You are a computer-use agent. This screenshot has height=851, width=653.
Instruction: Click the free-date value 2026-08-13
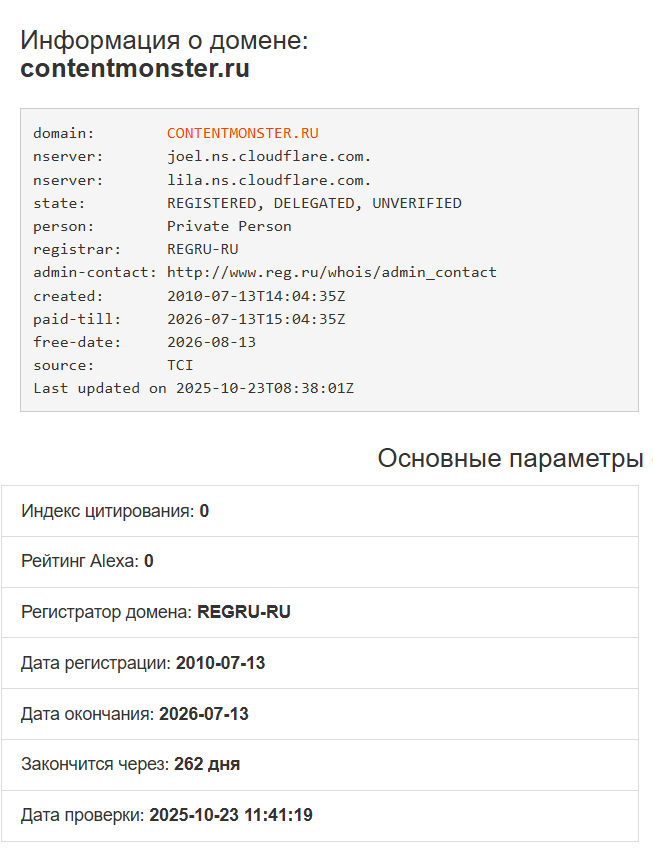point(211,342)
